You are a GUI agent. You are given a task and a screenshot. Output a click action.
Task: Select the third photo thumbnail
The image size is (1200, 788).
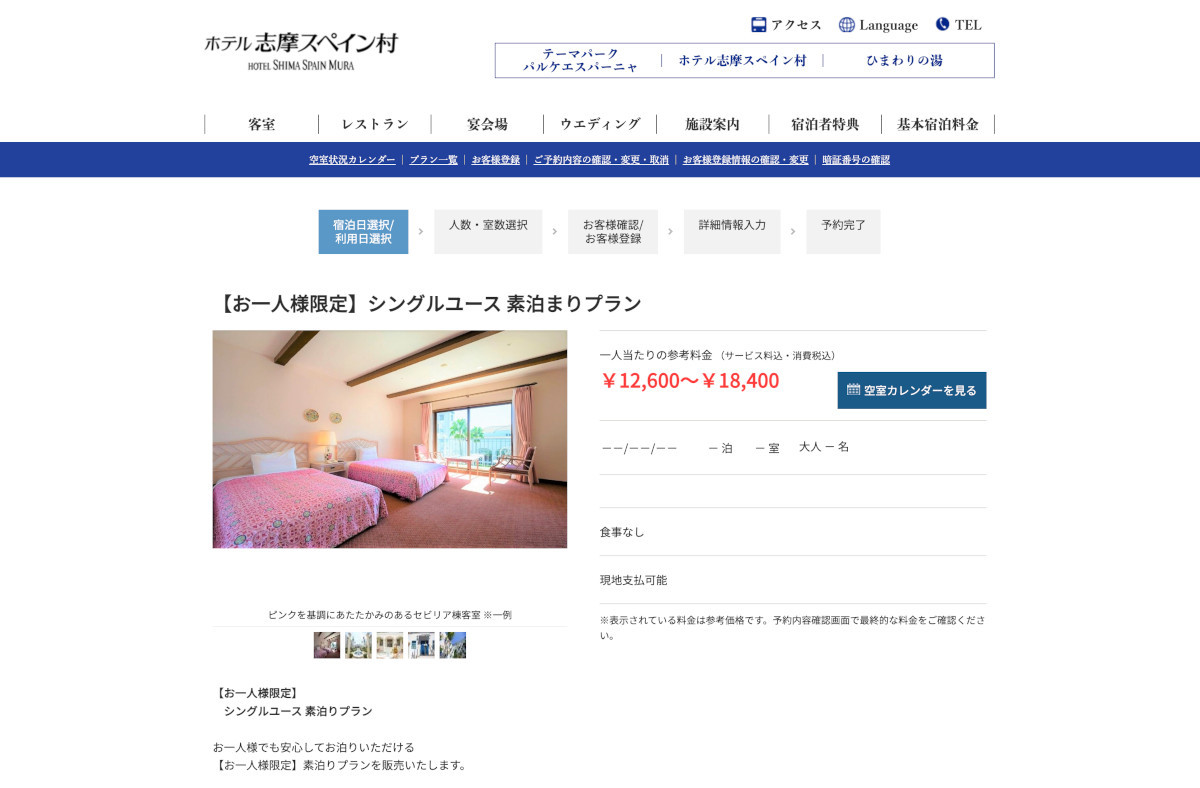(x=390, y=645)
